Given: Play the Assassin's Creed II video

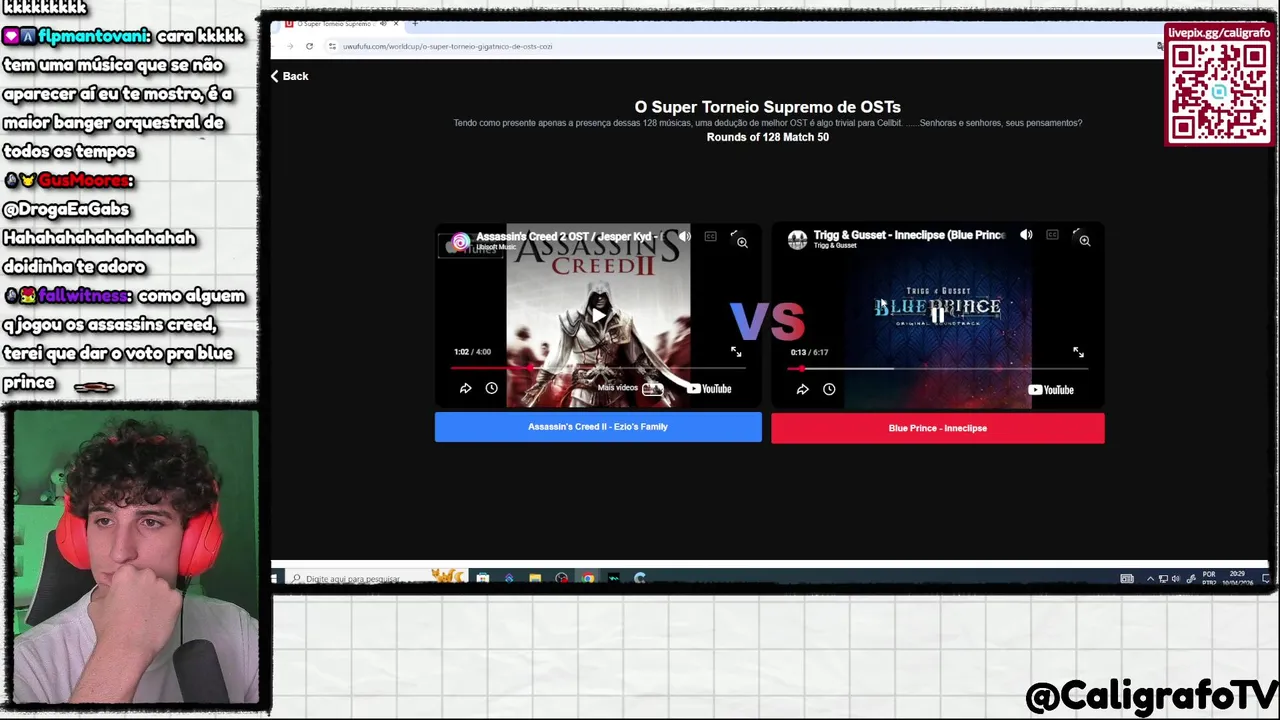Looking at the screenshot, I should [x=598, y=315].
